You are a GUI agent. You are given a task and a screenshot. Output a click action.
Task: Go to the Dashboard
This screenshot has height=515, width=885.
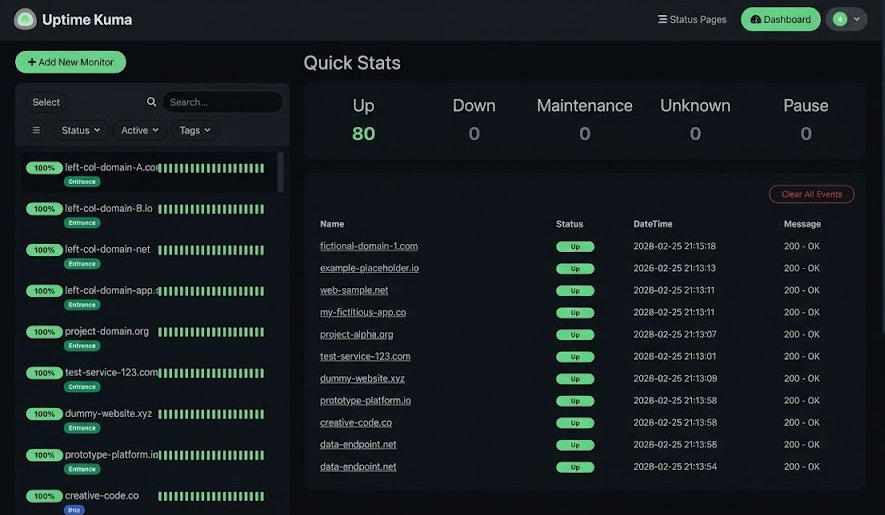(x=781, y=19)
